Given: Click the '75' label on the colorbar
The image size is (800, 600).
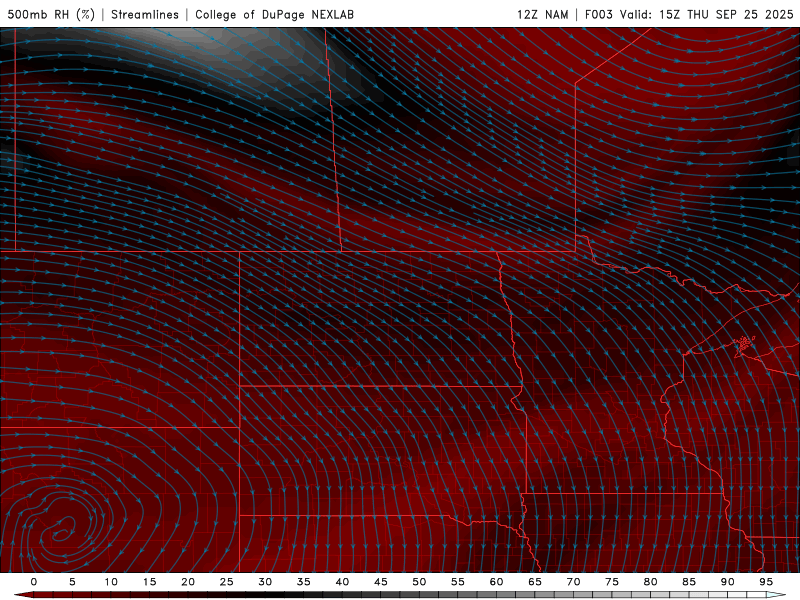Looking at the screenshot, I should pyautogui.click(x=612, y=582).
